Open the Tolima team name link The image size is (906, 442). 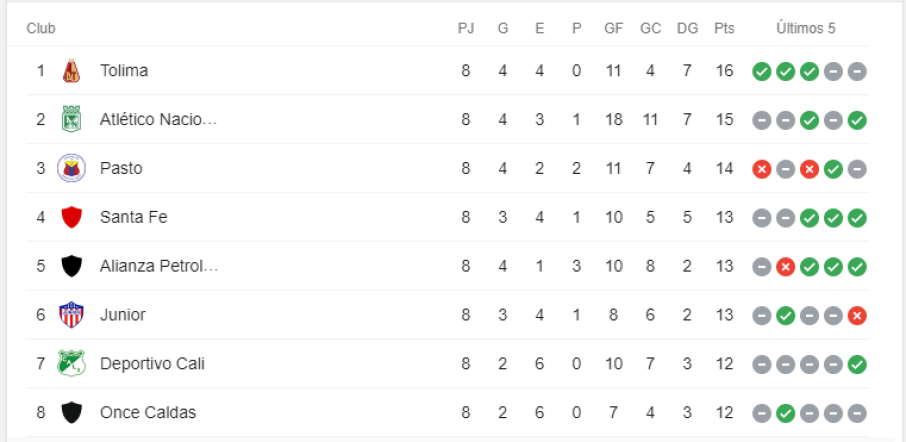click(x=124, y=71)
